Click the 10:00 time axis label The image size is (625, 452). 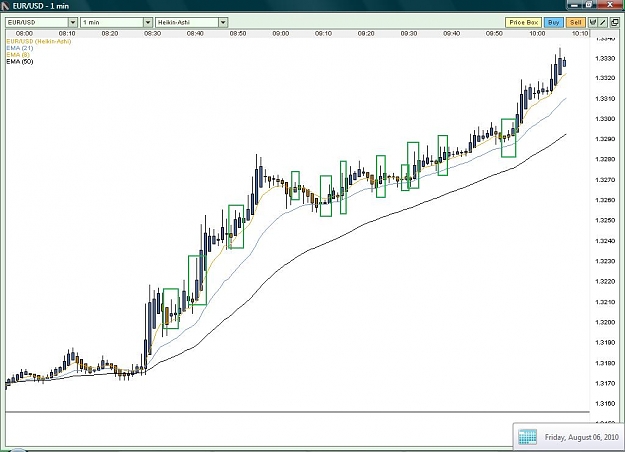click(x=537, y=33)
